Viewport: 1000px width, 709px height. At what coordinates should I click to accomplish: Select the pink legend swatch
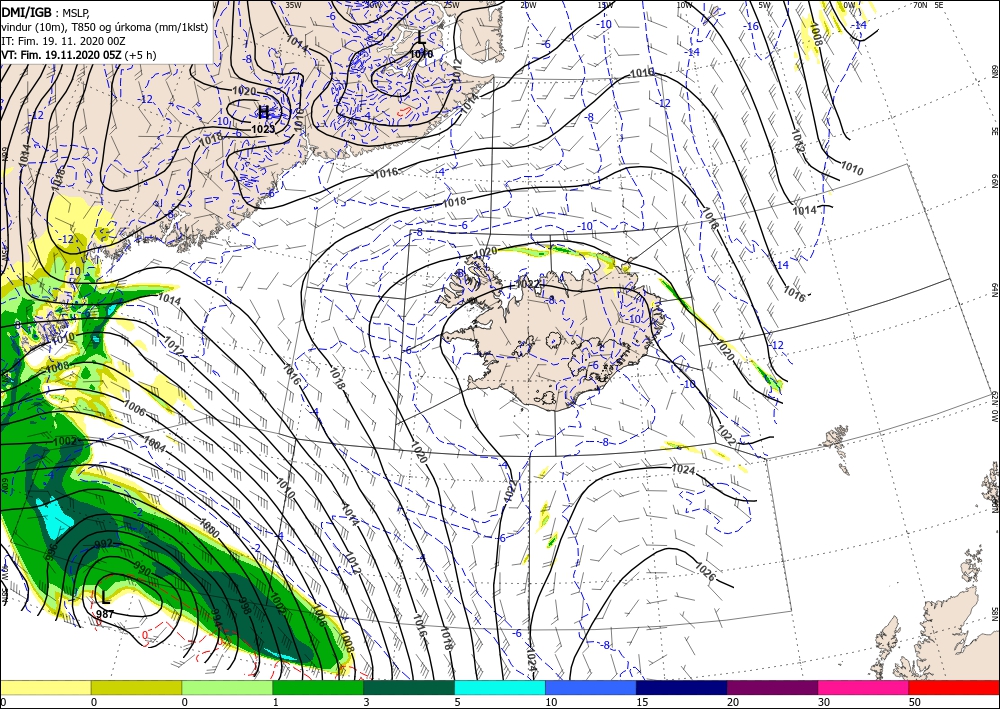click(x=864, y=687)
